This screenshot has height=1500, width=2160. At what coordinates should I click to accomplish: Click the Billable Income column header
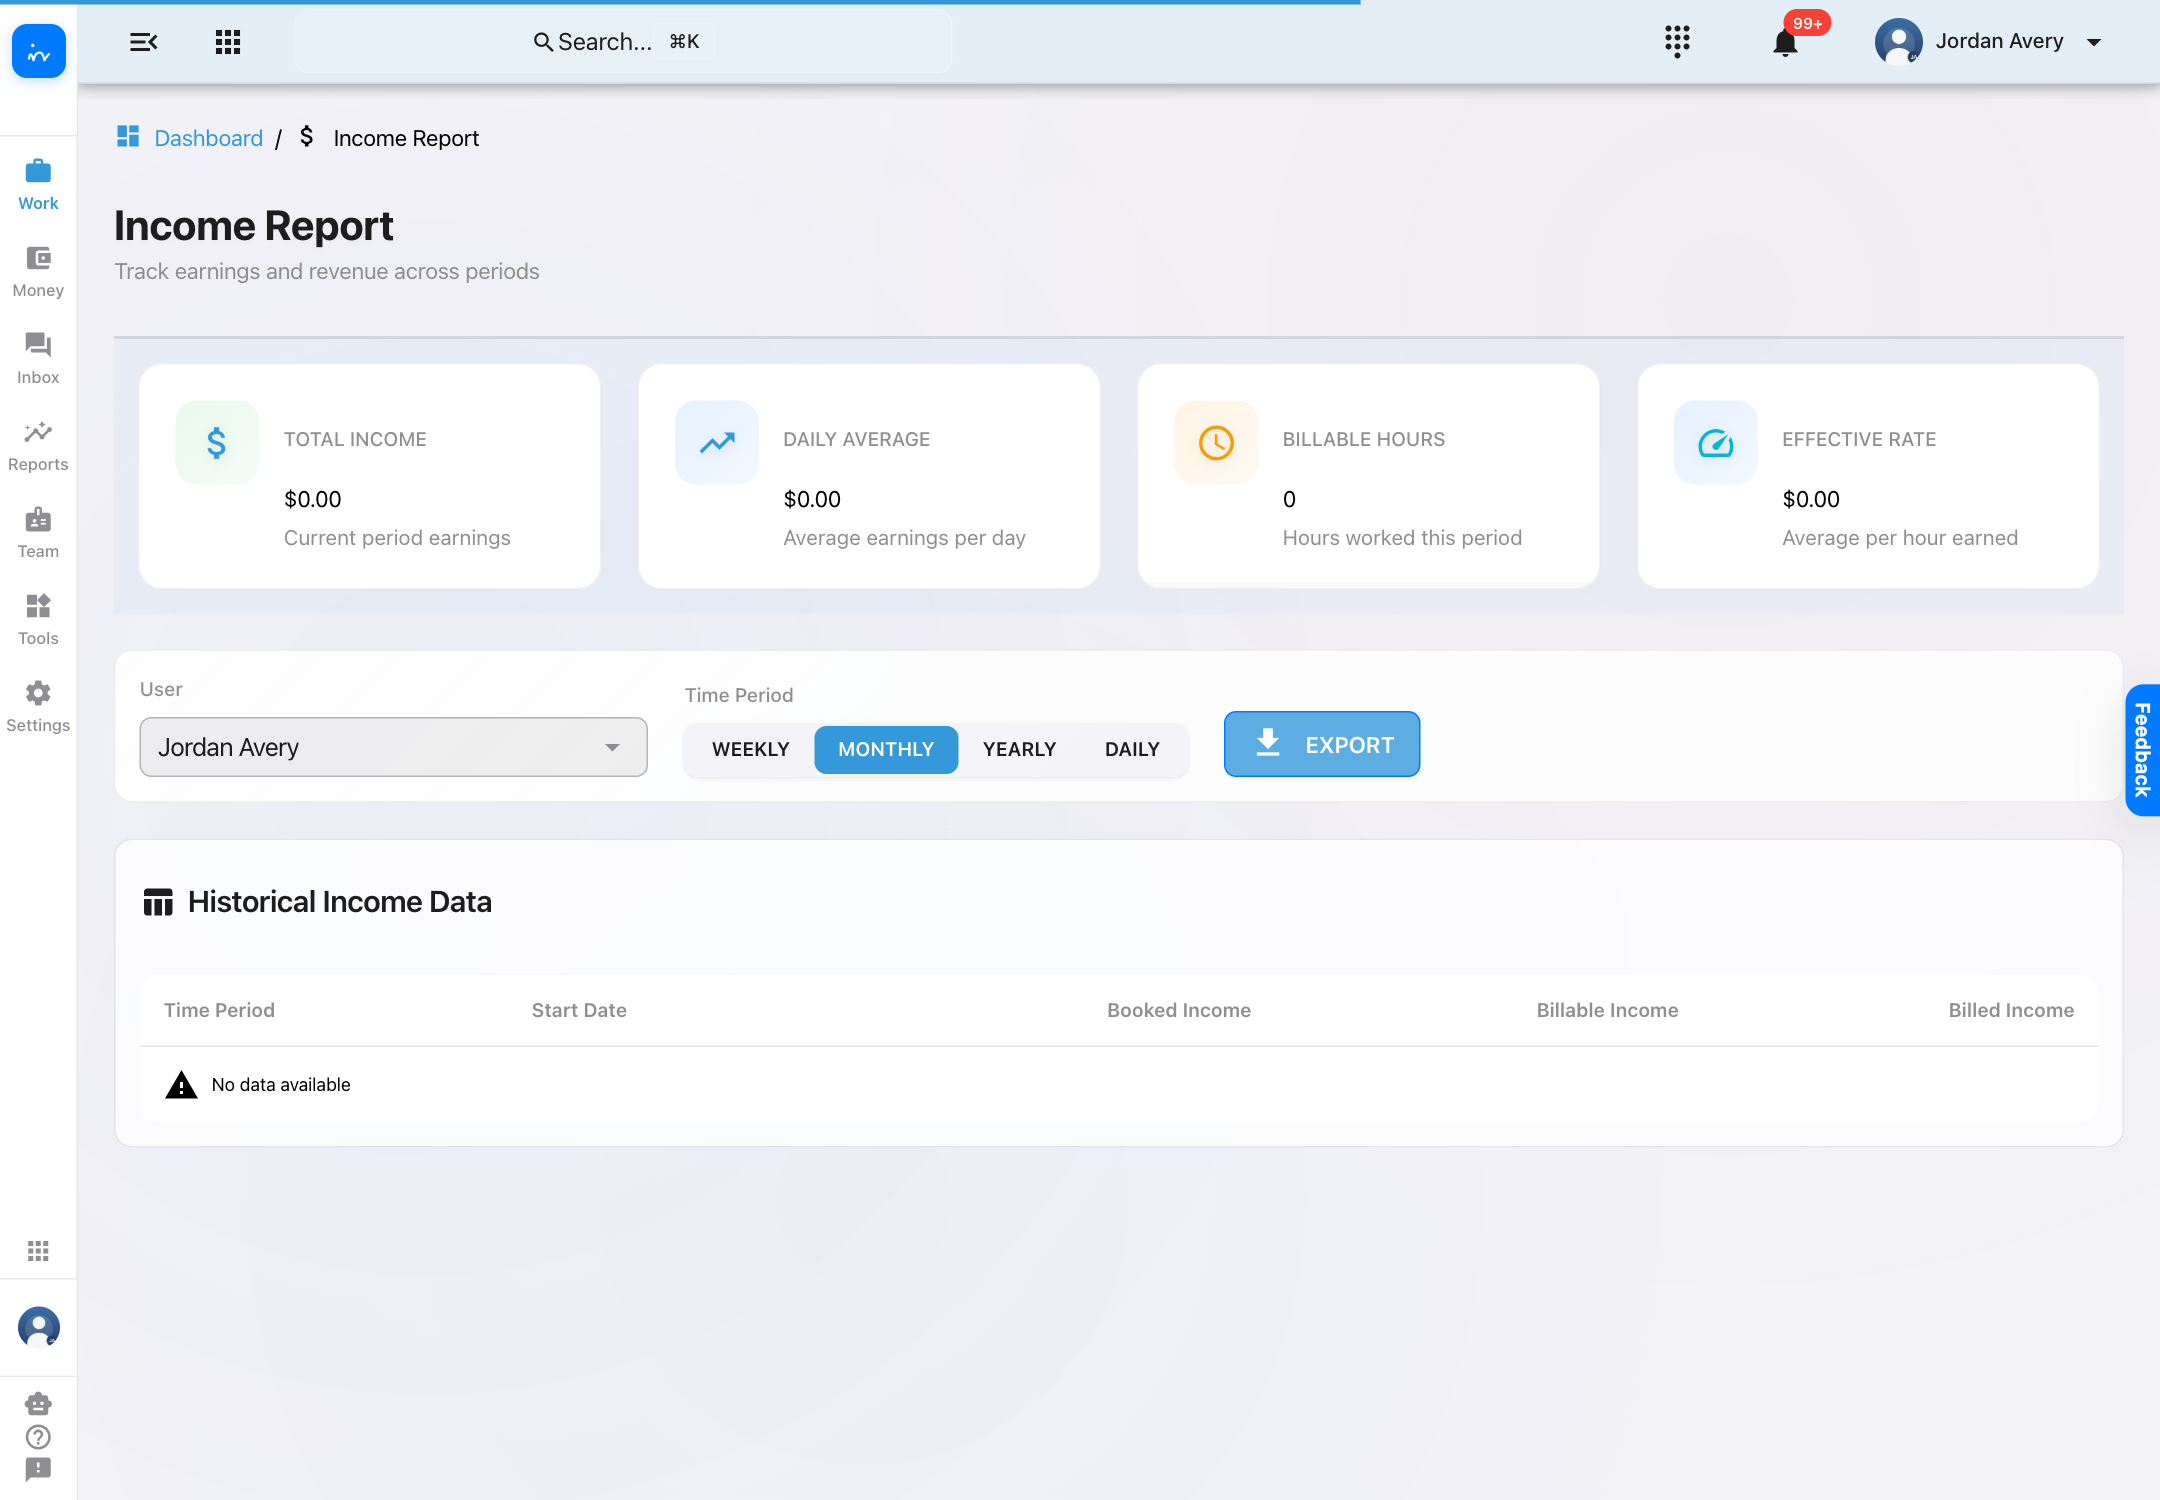1607,1010
